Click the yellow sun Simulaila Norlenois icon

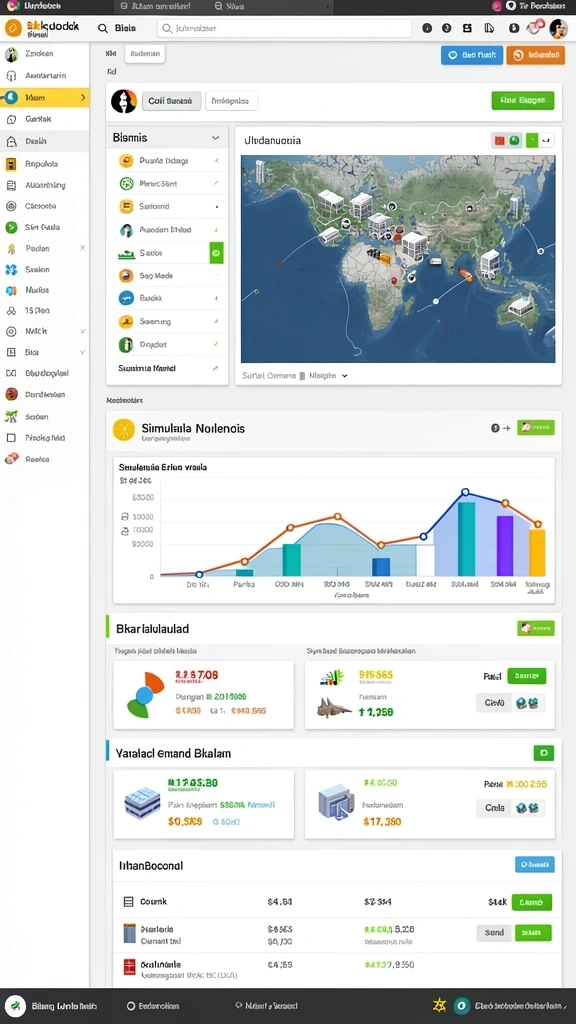[123, 429]
